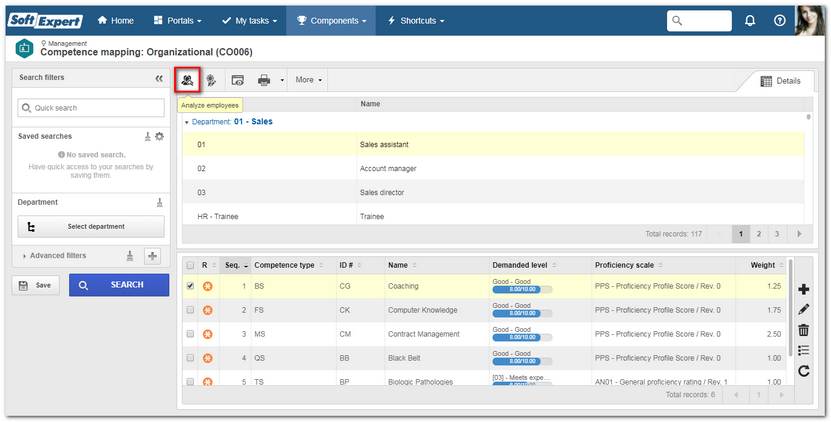The image size is (831, 422).
Task: Toggle the select-all checkbox in competence header
Action: coord(190,266)
